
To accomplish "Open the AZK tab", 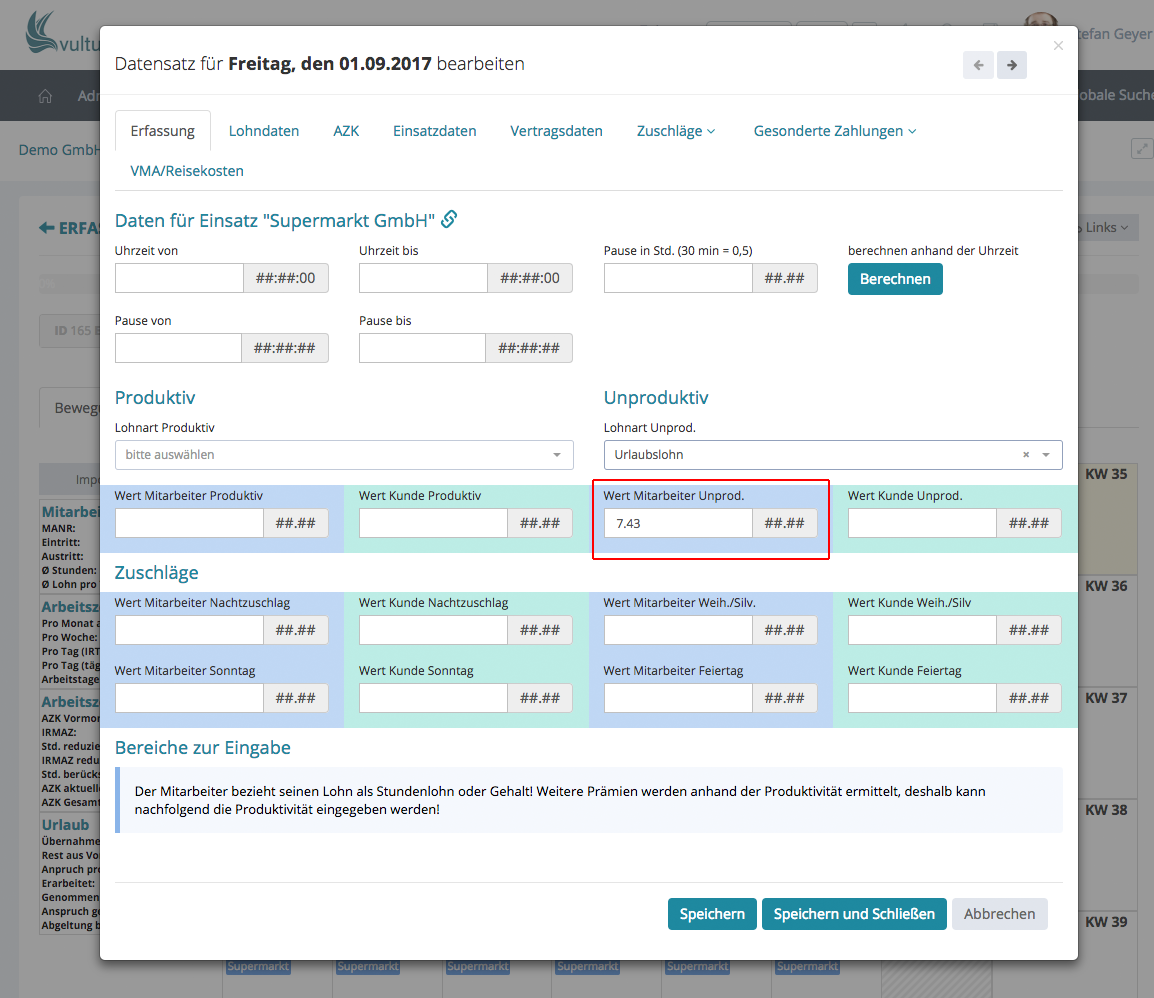I will (x=346, y=131).
